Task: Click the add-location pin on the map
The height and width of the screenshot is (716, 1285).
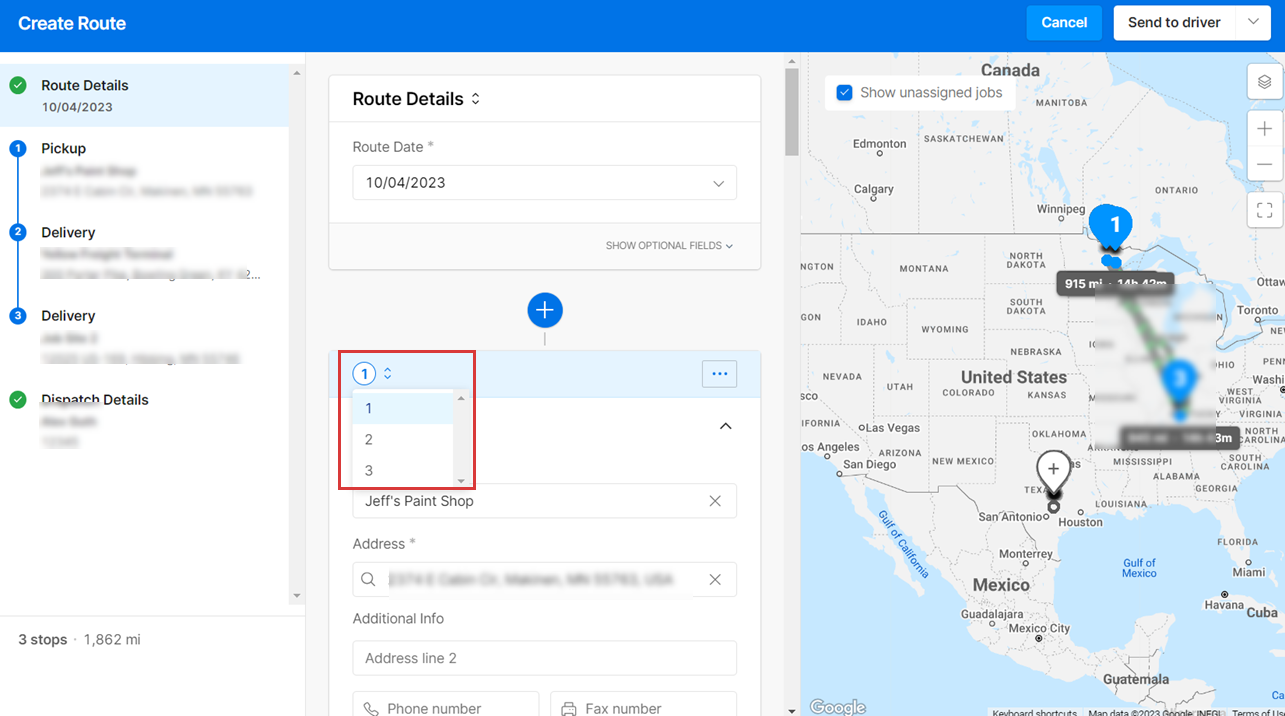Action: 1053,470
